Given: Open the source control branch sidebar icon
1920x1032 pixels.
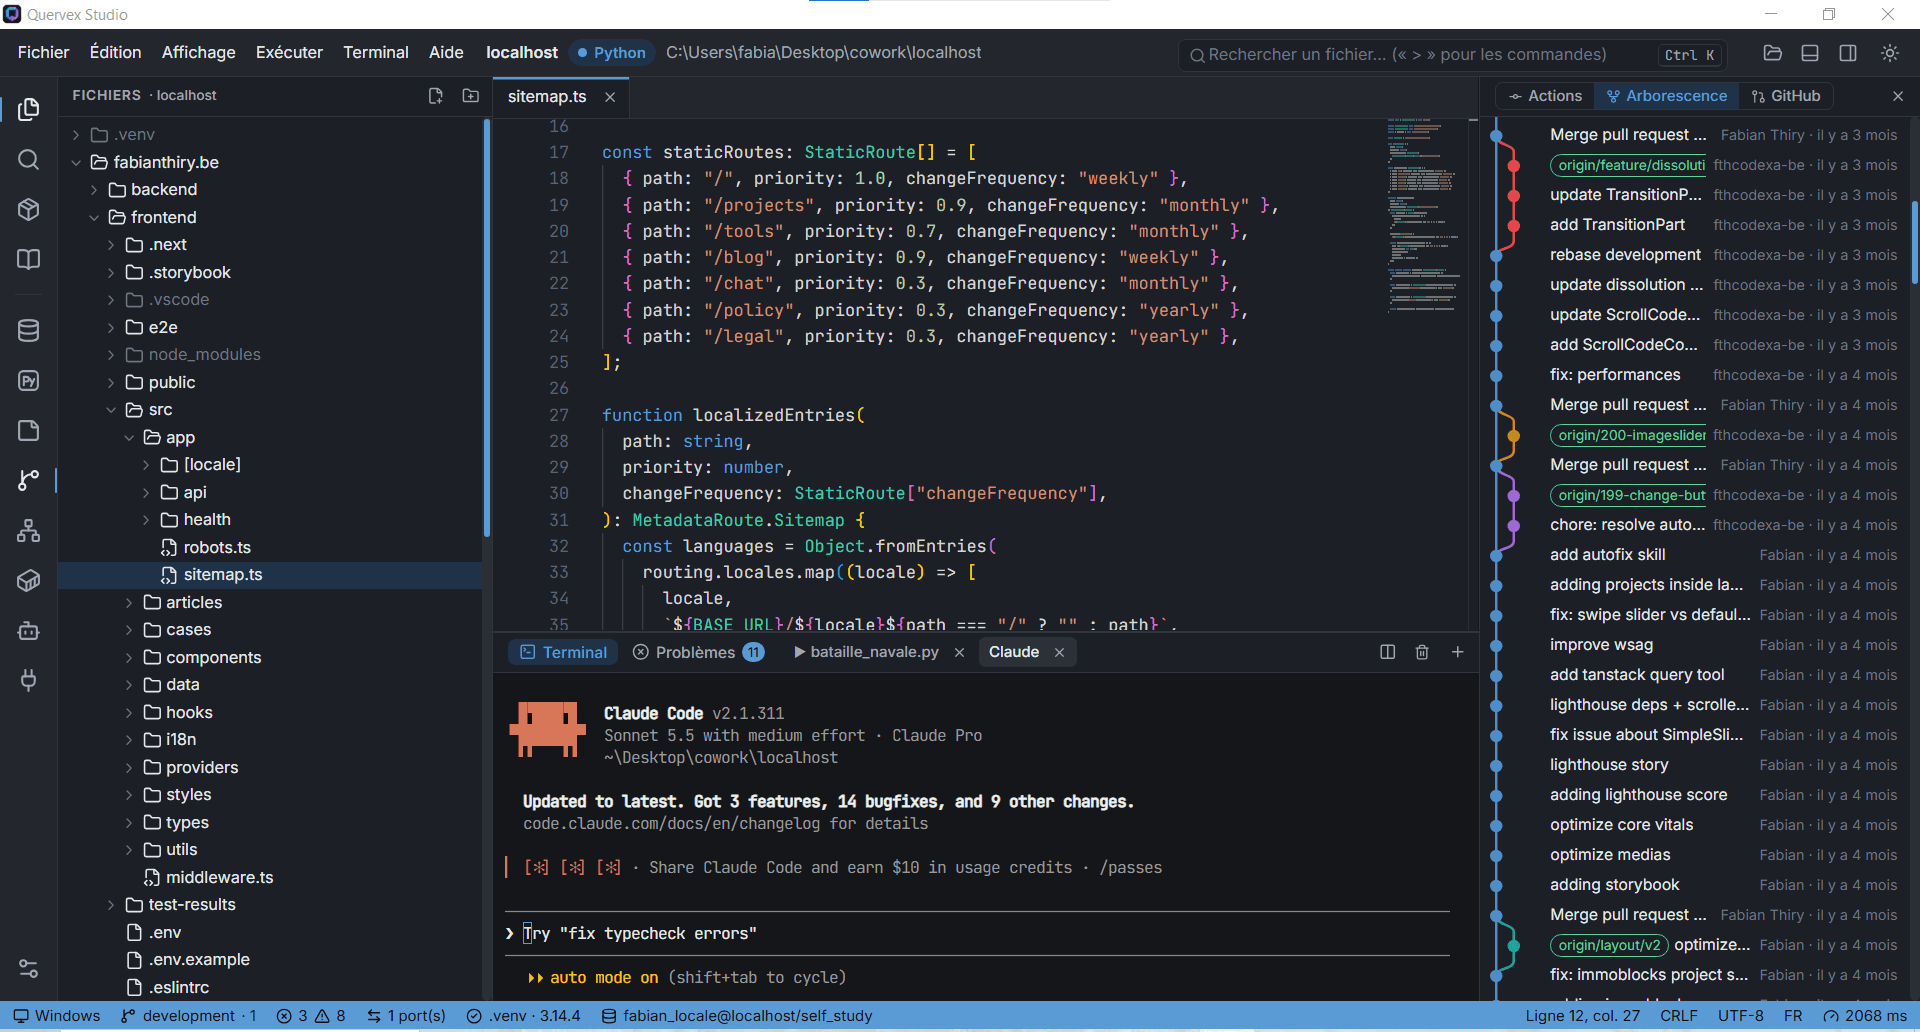Looking at the screenshot, I should point(29,480).
